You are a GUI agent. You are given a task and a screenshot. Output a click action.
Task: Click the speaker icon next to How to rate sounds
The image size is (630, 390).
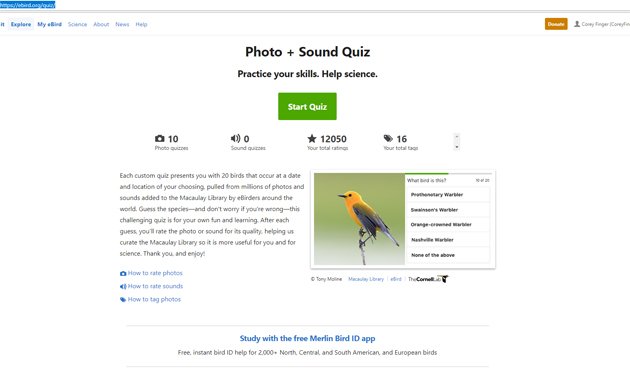pos(123,286)
